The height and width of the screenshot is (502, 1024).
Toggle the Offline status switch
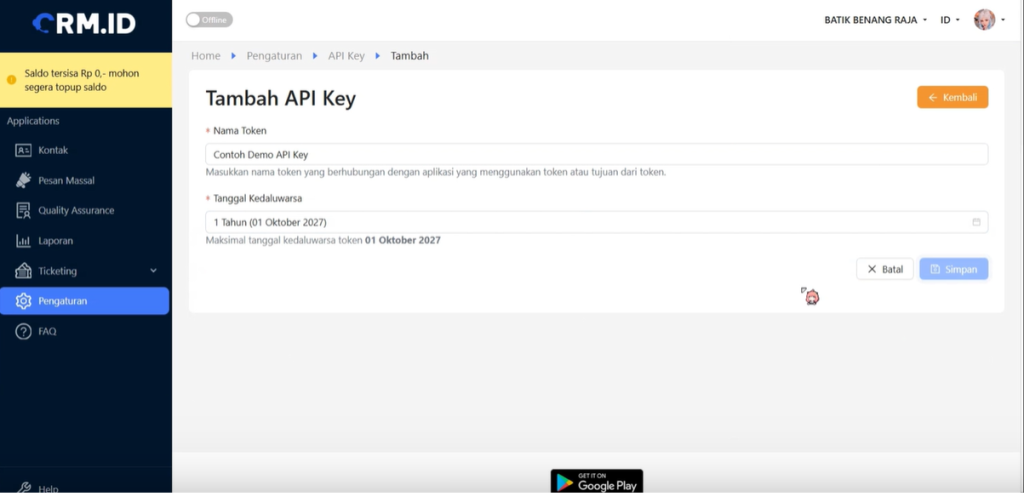[x=209, y=20]
